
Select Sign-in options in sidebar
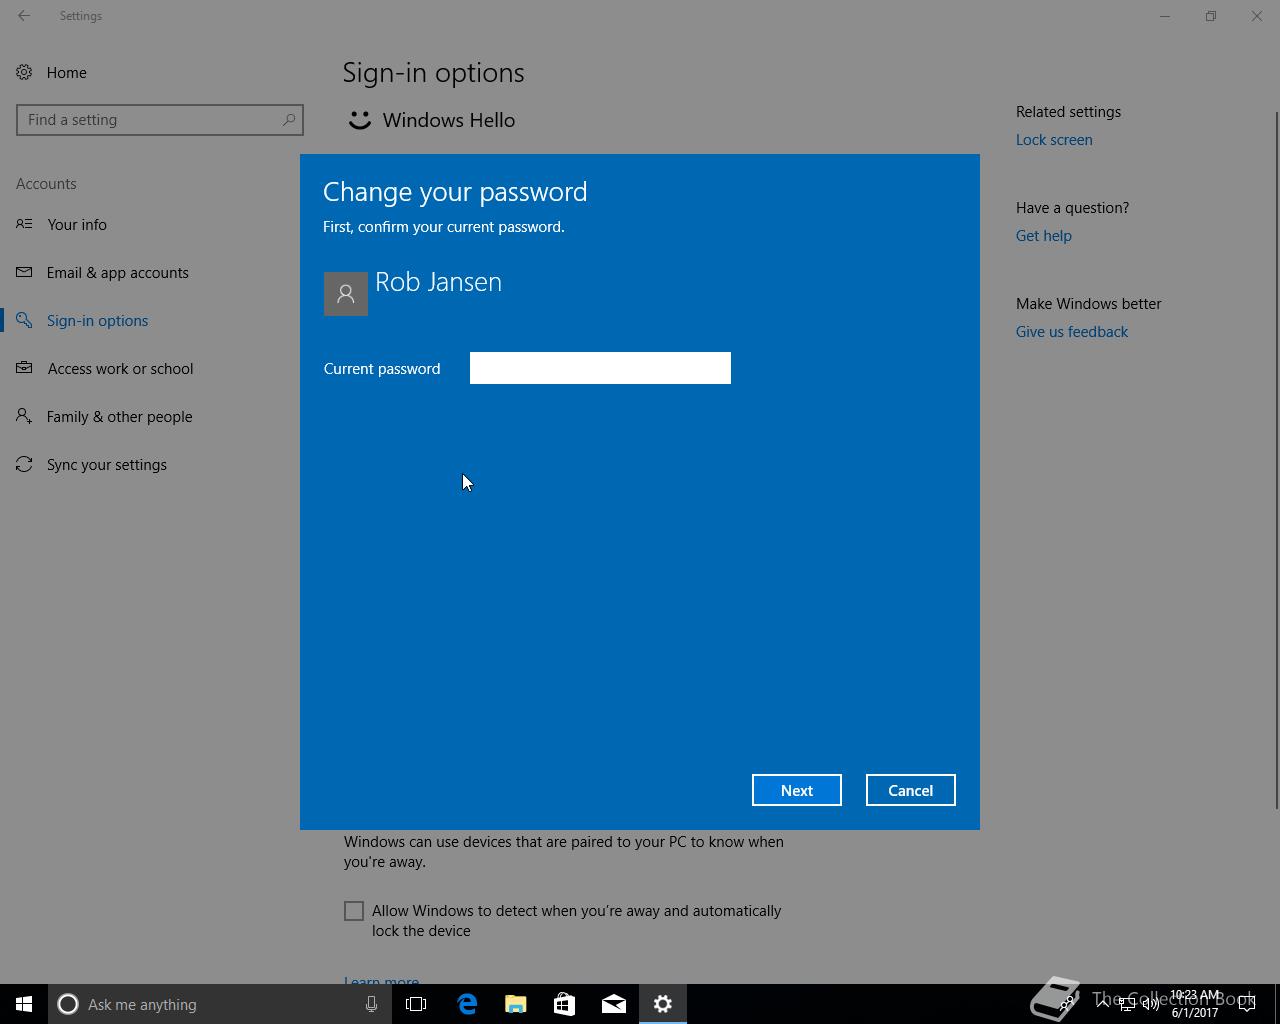[97, 320]
